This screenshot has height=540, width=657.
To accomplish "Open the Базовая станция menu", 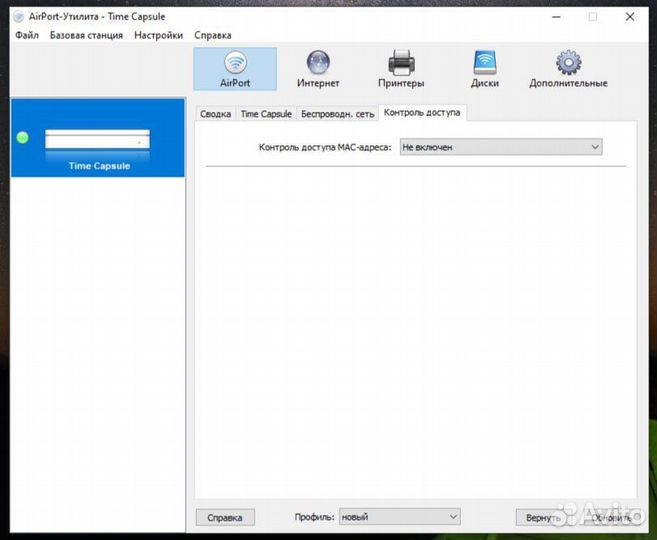I will click(86, 35).
